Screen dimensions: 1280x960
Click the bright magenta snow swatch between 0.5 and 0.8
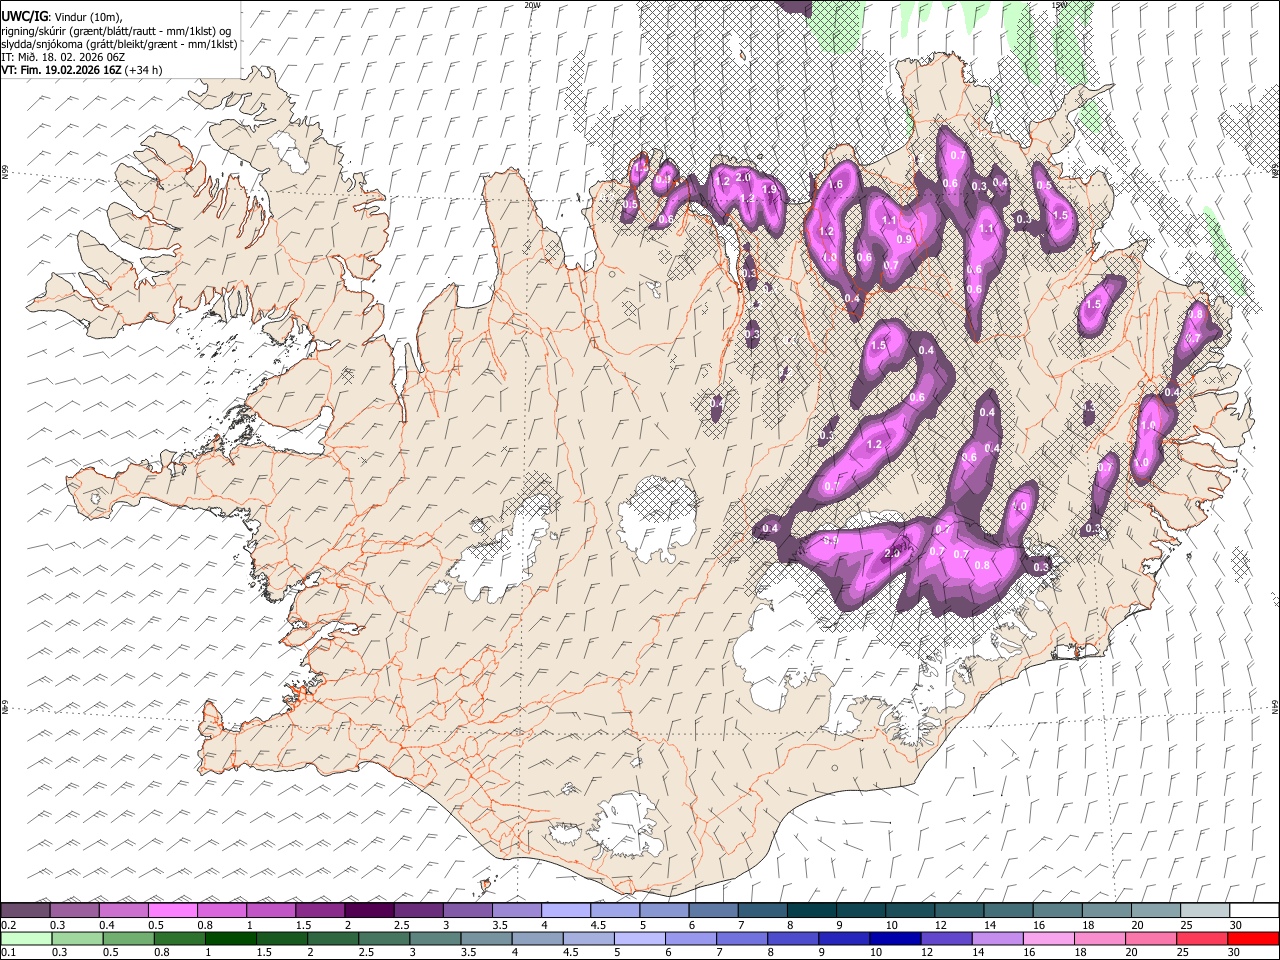coord(173,910)
